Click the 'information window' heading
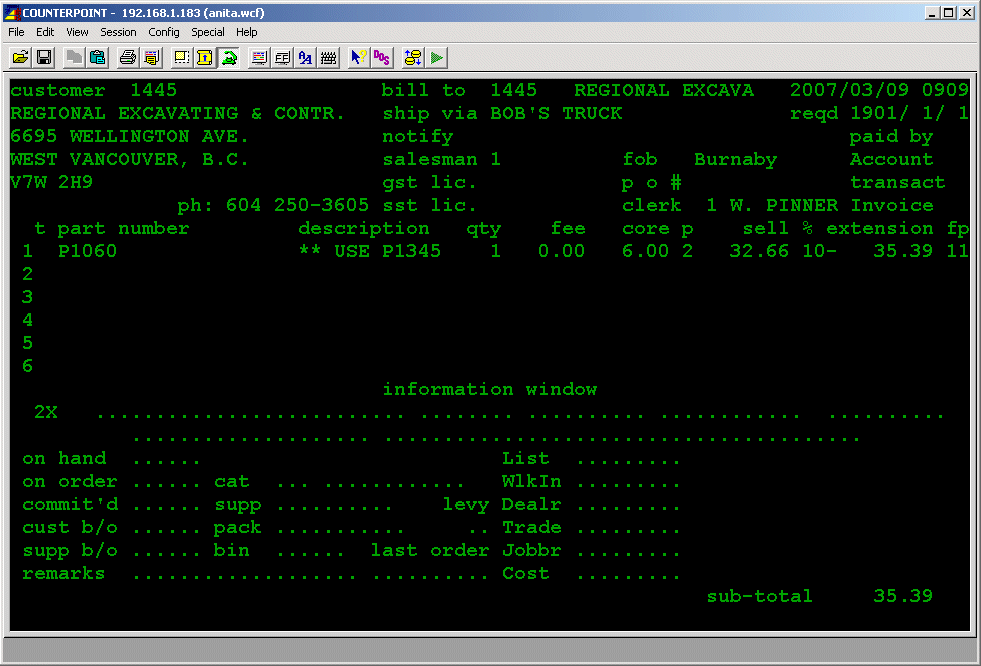 [x=490, y=389]
